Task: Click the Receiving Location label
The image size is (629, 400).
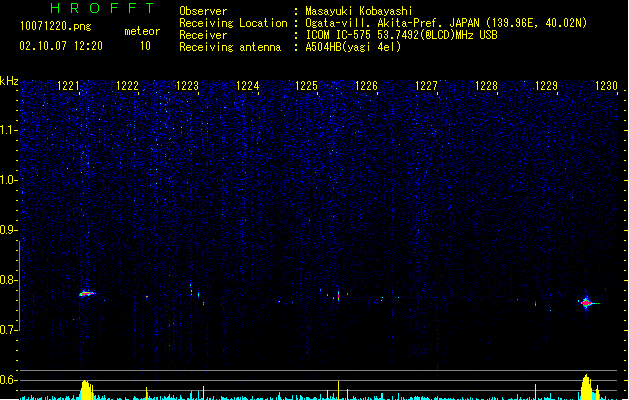Action: click(x=233, y=23)
